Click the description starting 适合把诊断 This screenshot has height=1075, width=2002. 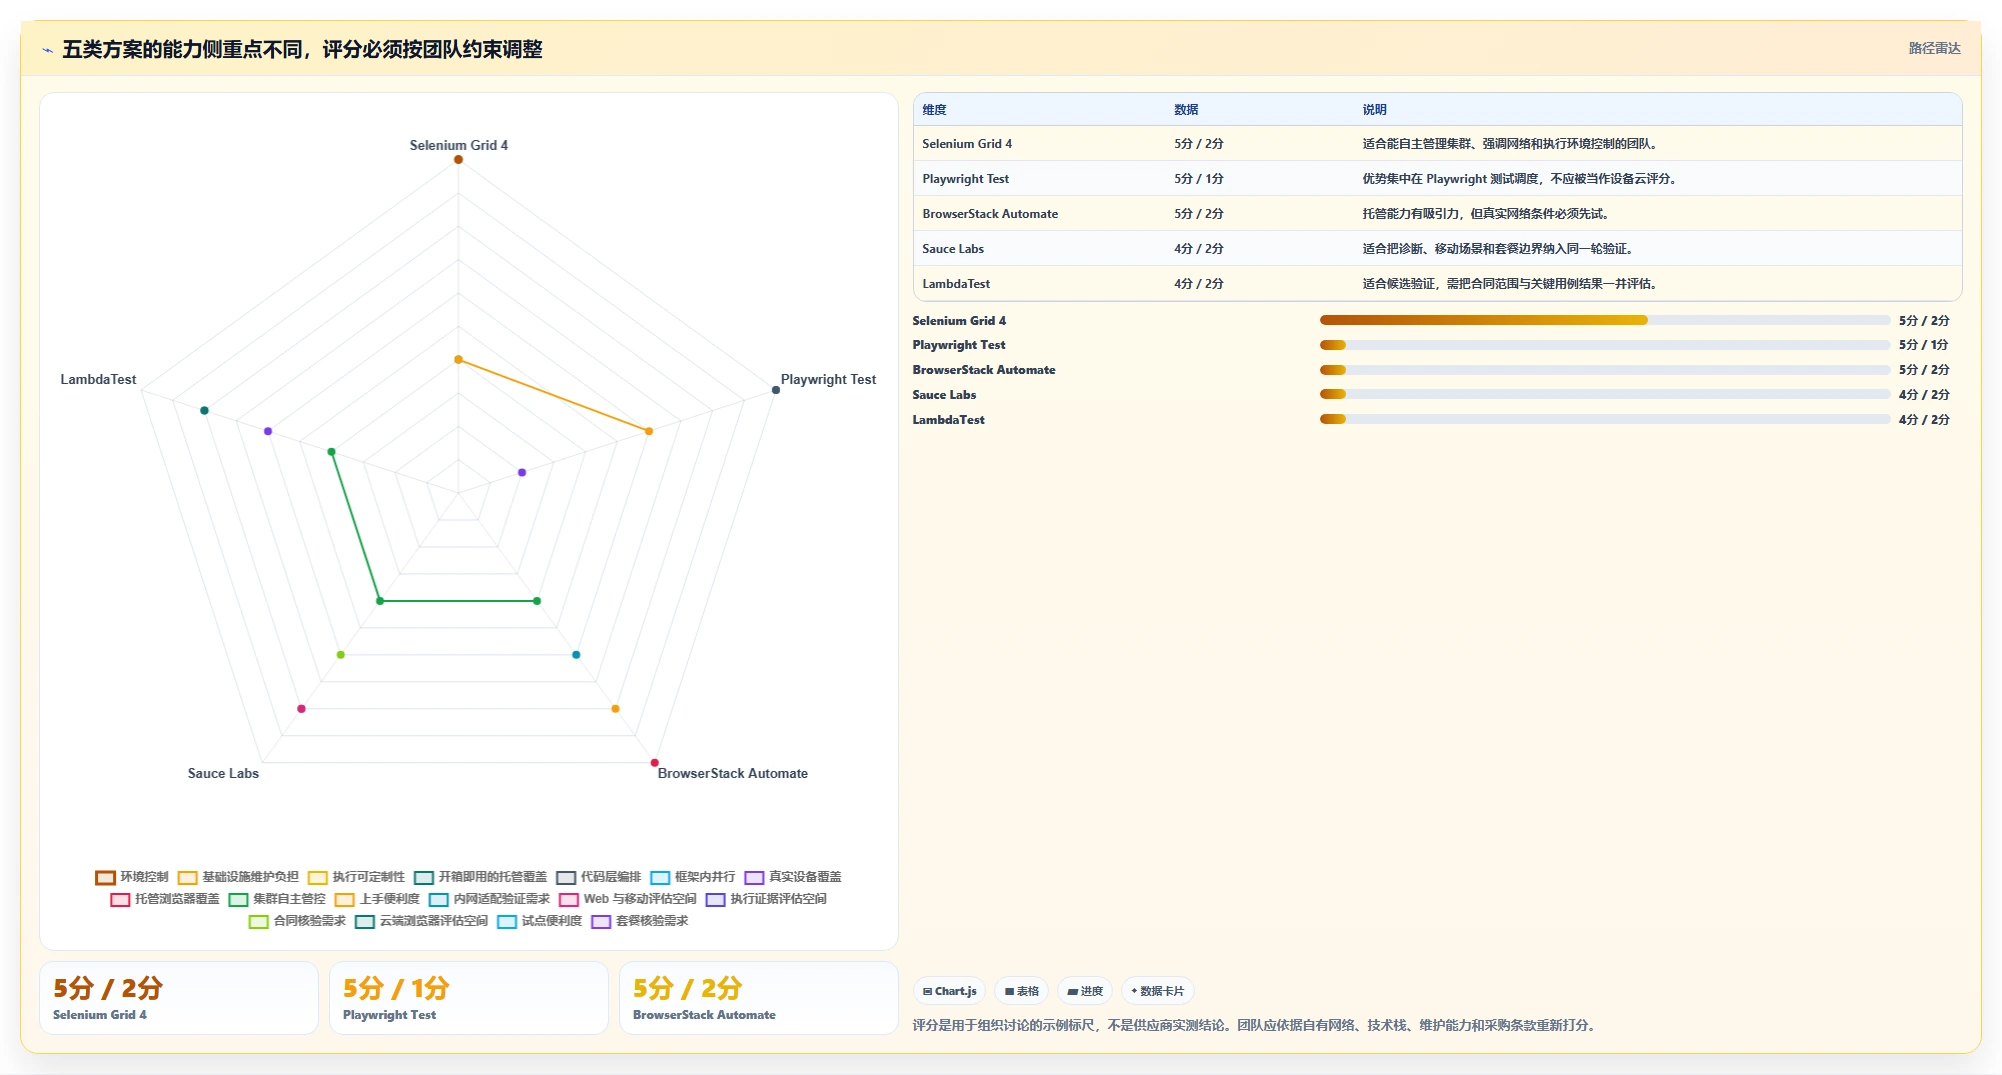pyautogui.click(x=1499, y=249)
